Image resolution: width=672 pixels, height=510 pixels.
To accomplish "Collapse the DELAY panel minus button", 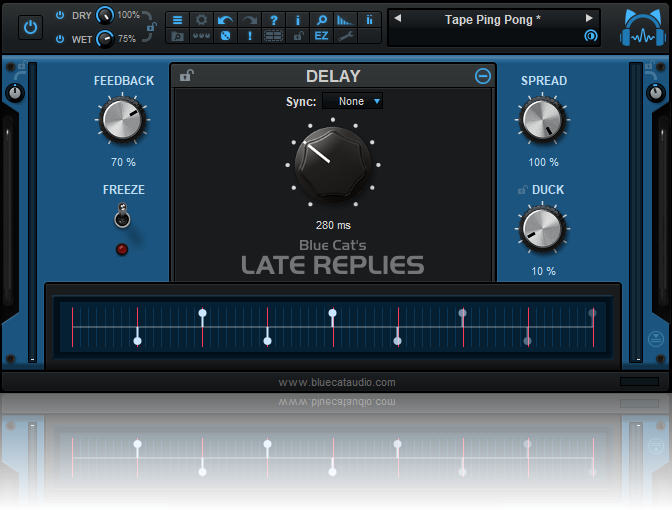I will click(483, 76).
